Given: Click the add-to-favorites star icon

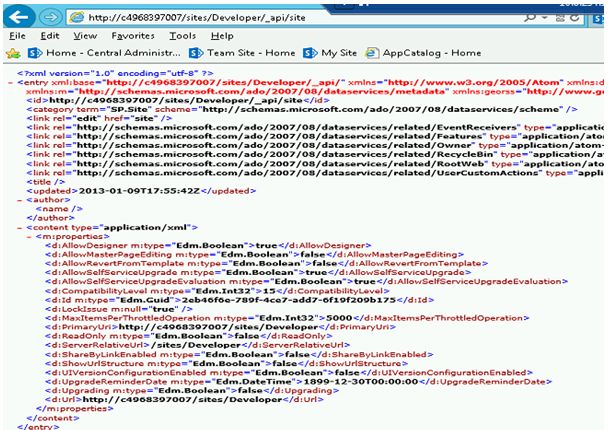Looking at the screenshot, I should (13, 53).
